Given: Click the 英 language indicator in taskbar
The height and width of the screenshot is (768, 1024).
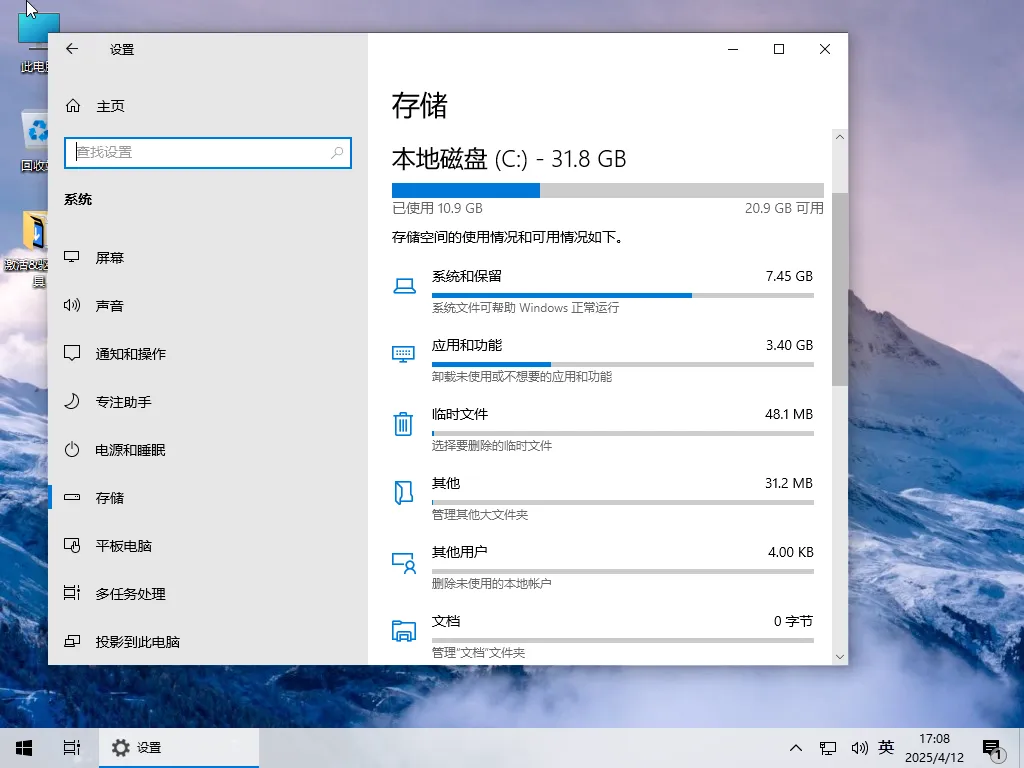Looking at the screenshot, I should tap(886, 747).
